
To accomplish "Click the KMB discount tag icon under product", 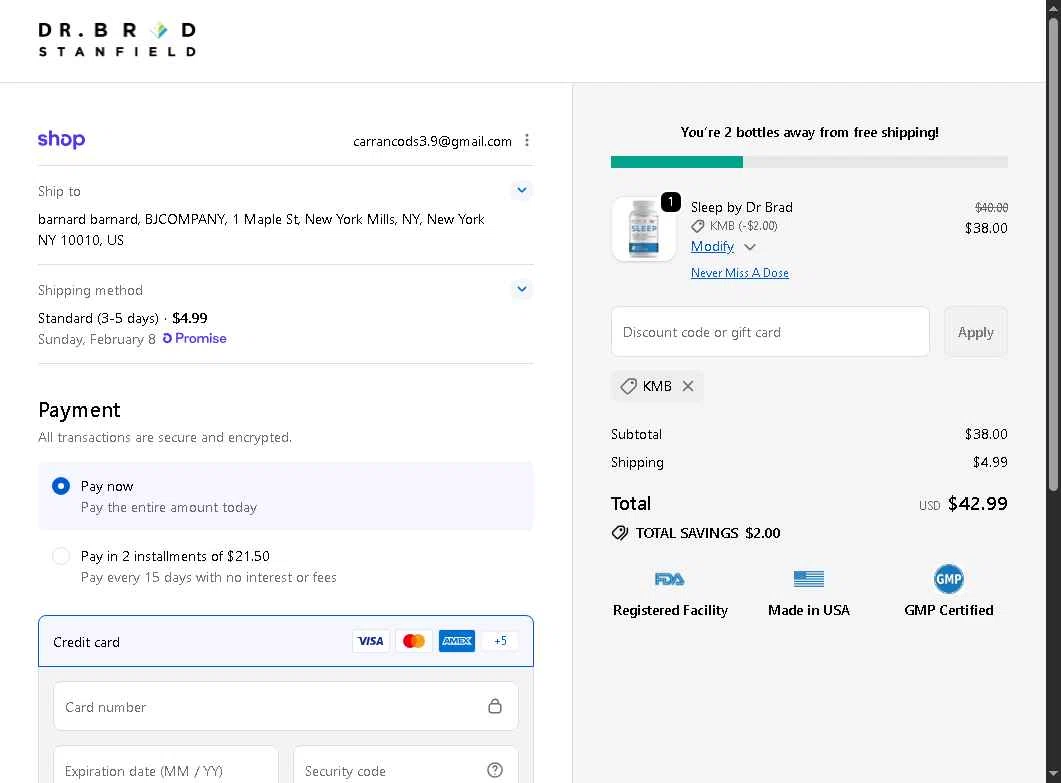I will [698, 226].
